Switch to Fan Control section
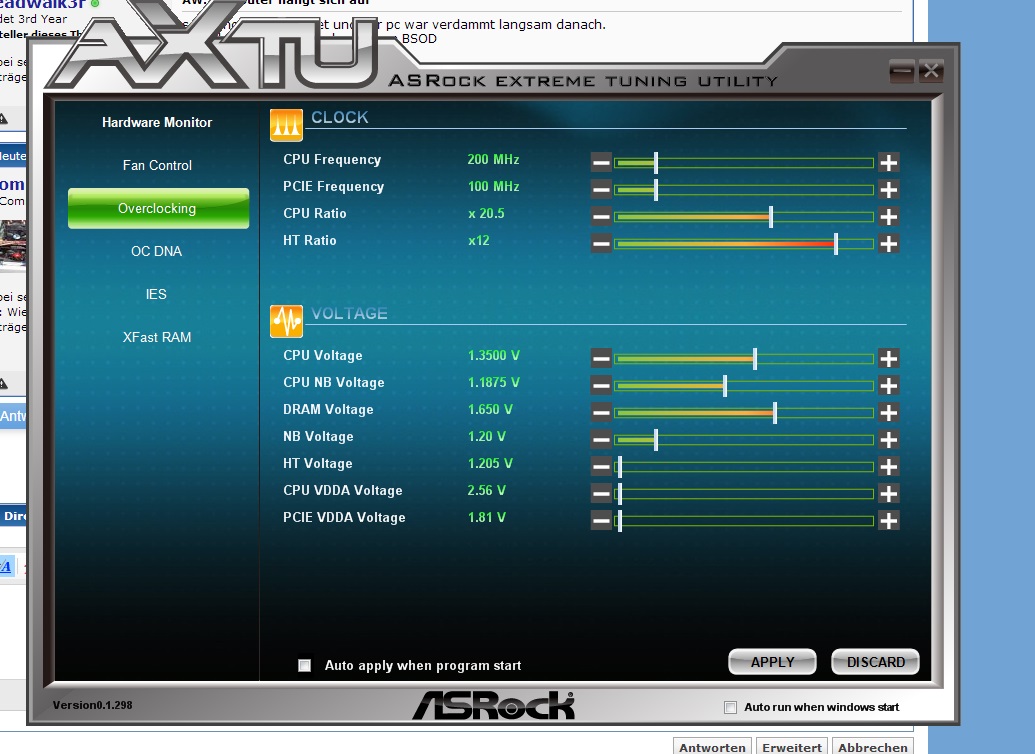This screenshot has height=754, width=1035. point(157,165)
